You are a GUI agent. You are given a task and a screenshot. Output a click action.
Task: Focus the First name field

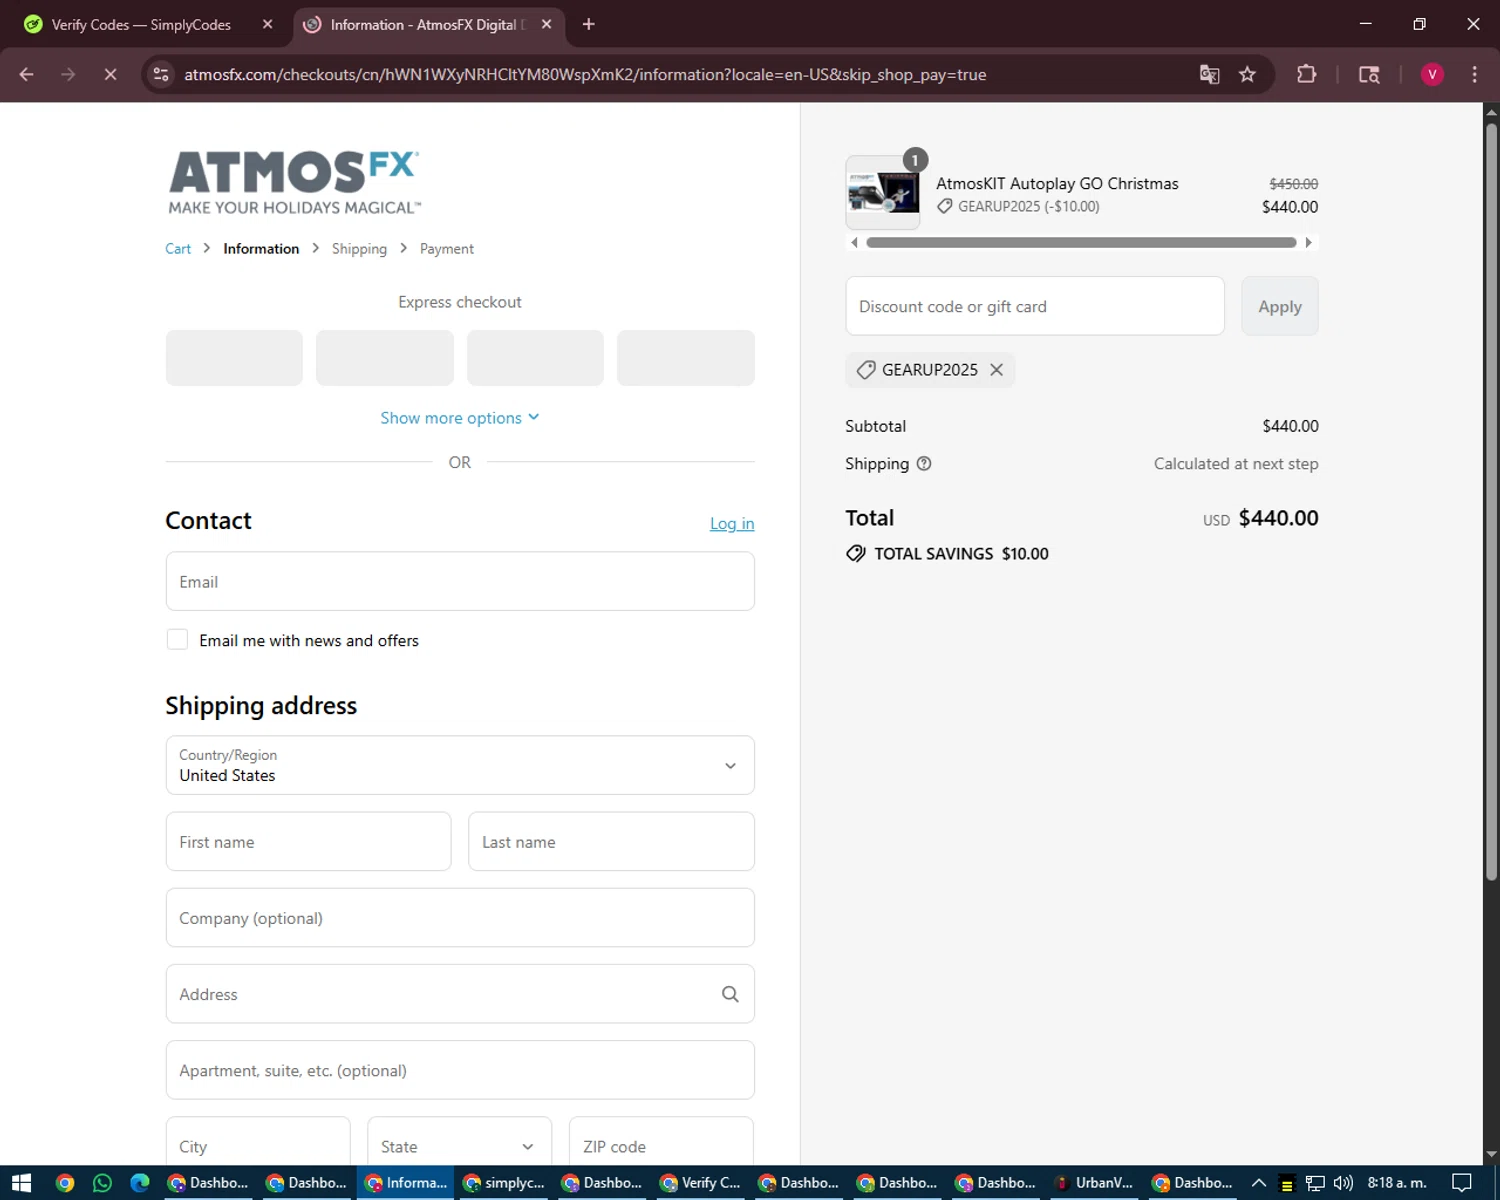pos(308,841)
